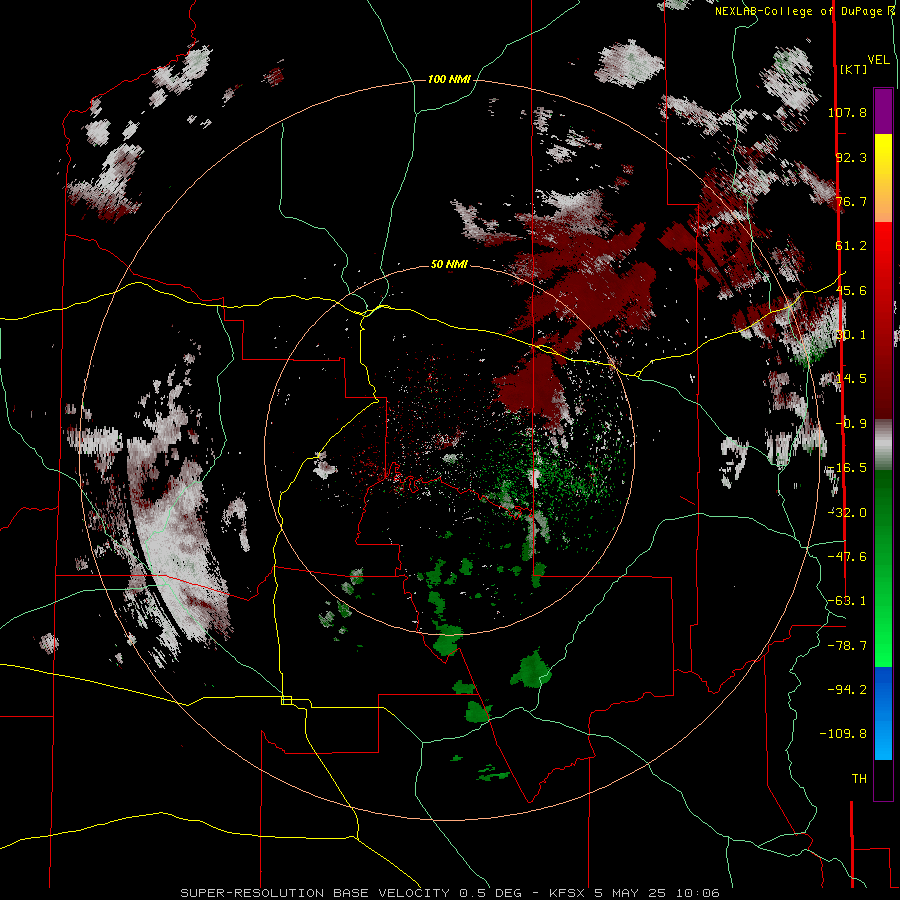The width and height of the screenshot is (900, 900).
Task: Select the -0.9 velocity scale label
Action: tap(851, 424)
